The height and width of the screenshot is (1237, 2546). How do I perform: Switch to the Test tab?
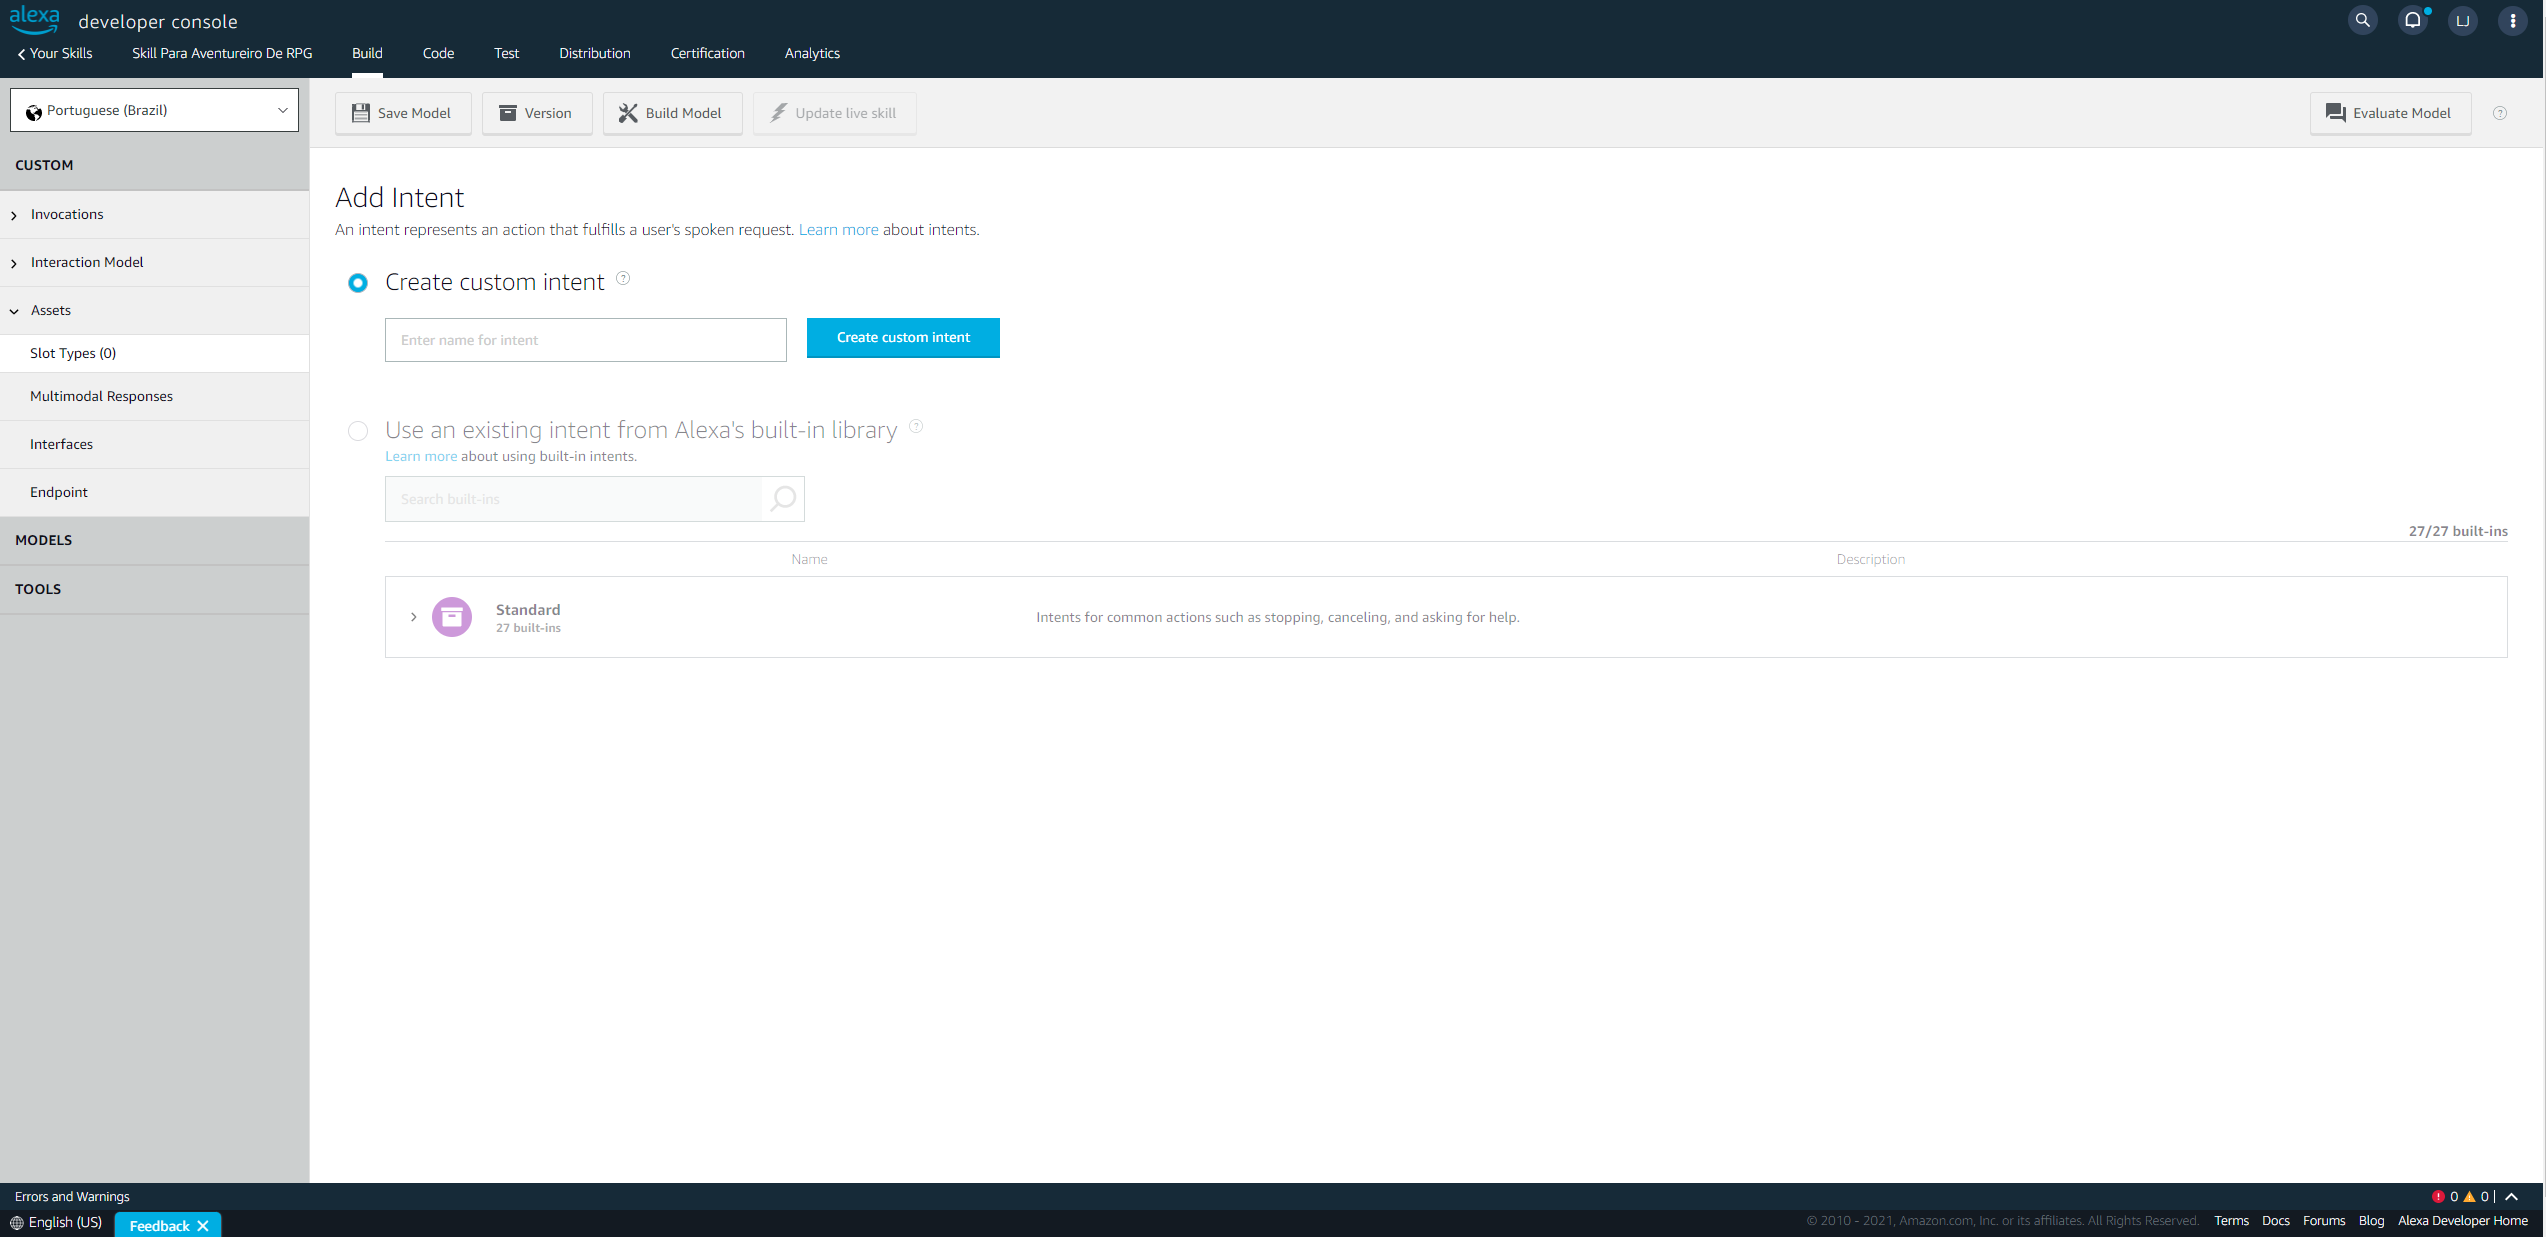[506, 53]
